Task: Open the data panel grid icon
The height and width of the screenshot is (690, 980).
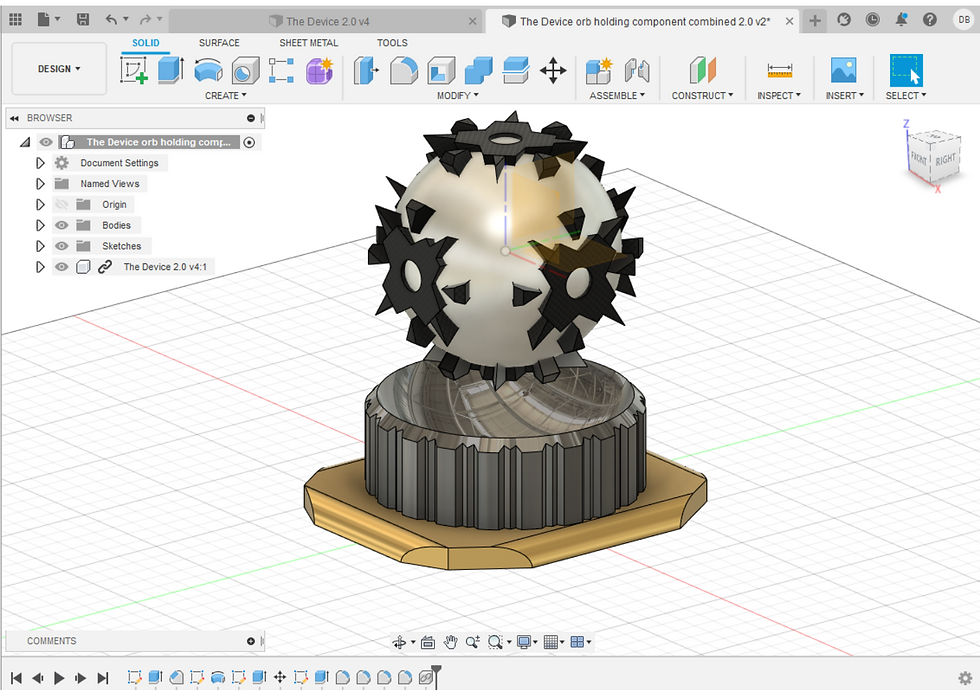Action: point(16,20)
